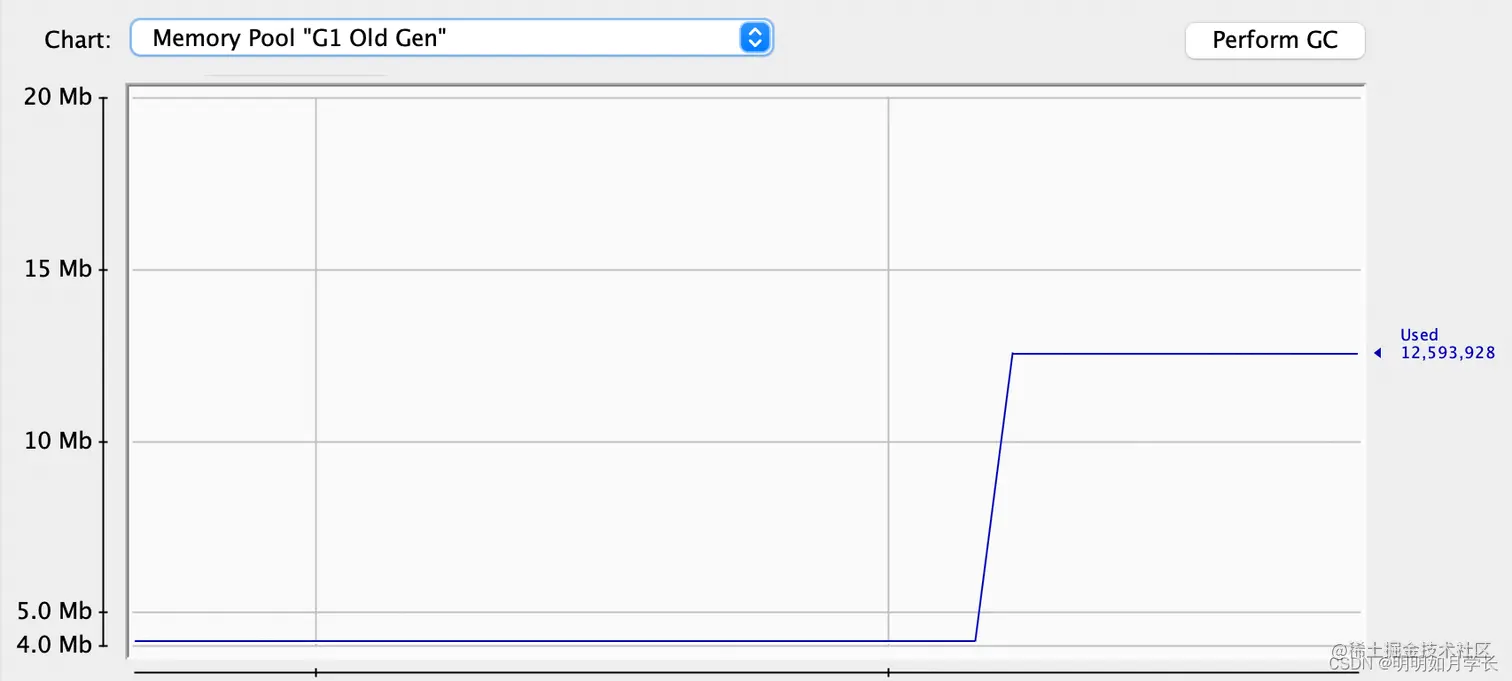Click the Used 12,593,928 value label
This screenshot has height=681, width=1512.
[x=1447, y=343]
